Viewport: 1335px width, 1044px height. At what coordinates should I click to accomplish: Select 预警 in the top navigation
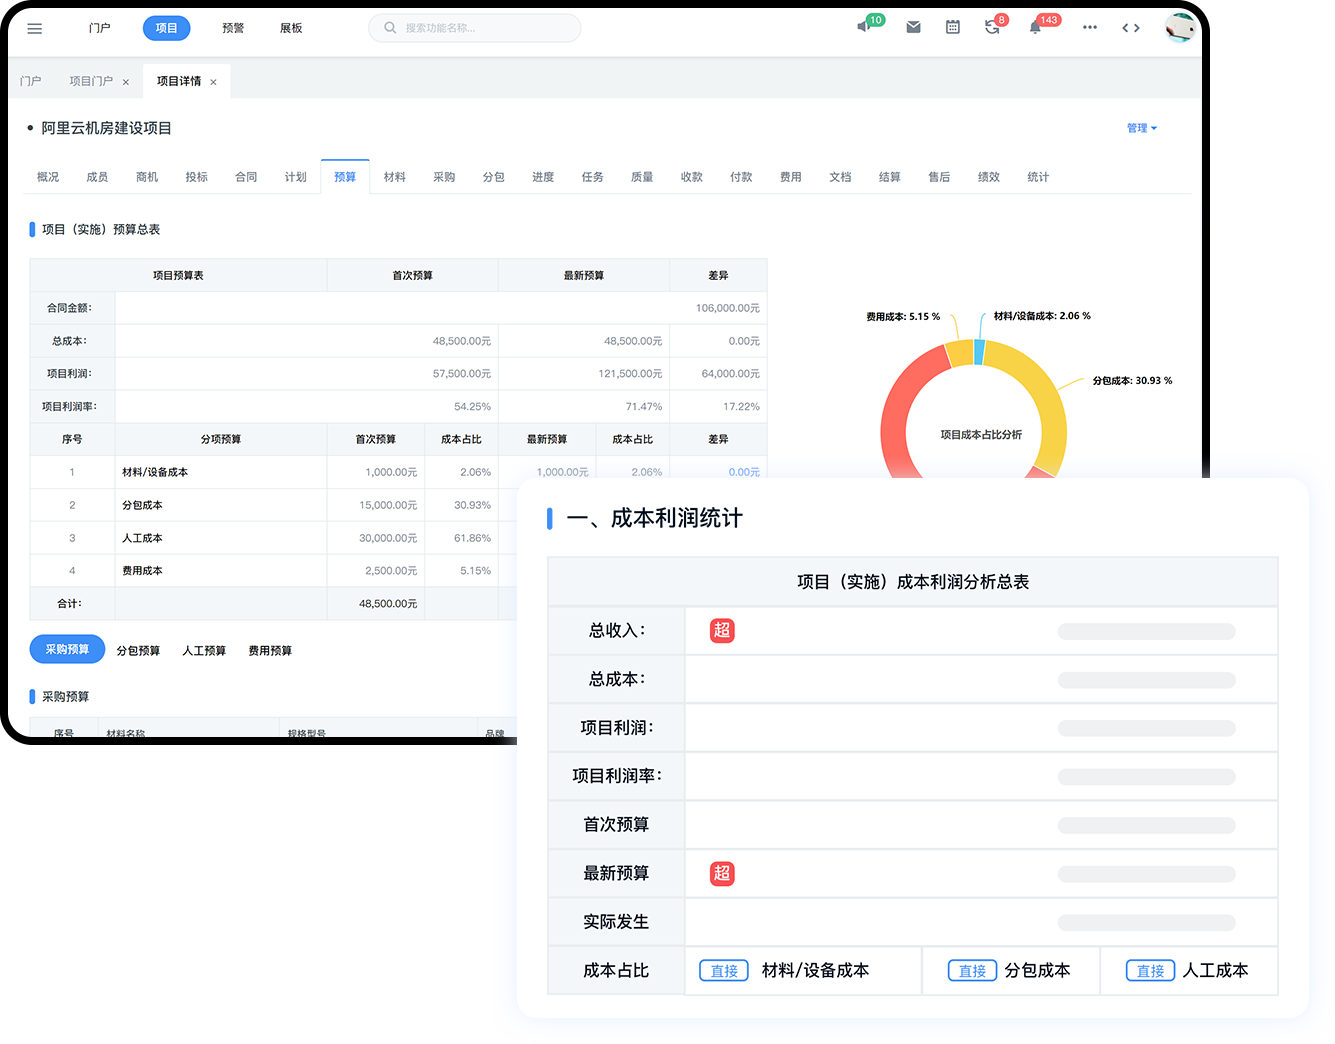[x=233, y=28]
